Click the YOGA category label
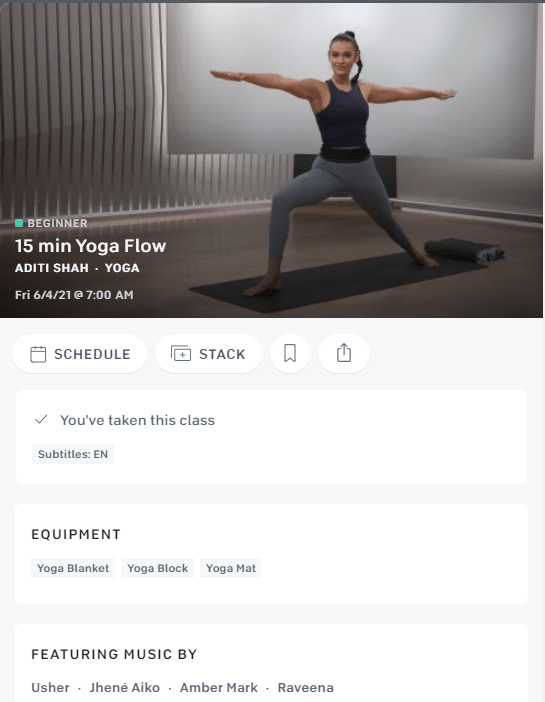545x702 pixels. coord(122,268)
